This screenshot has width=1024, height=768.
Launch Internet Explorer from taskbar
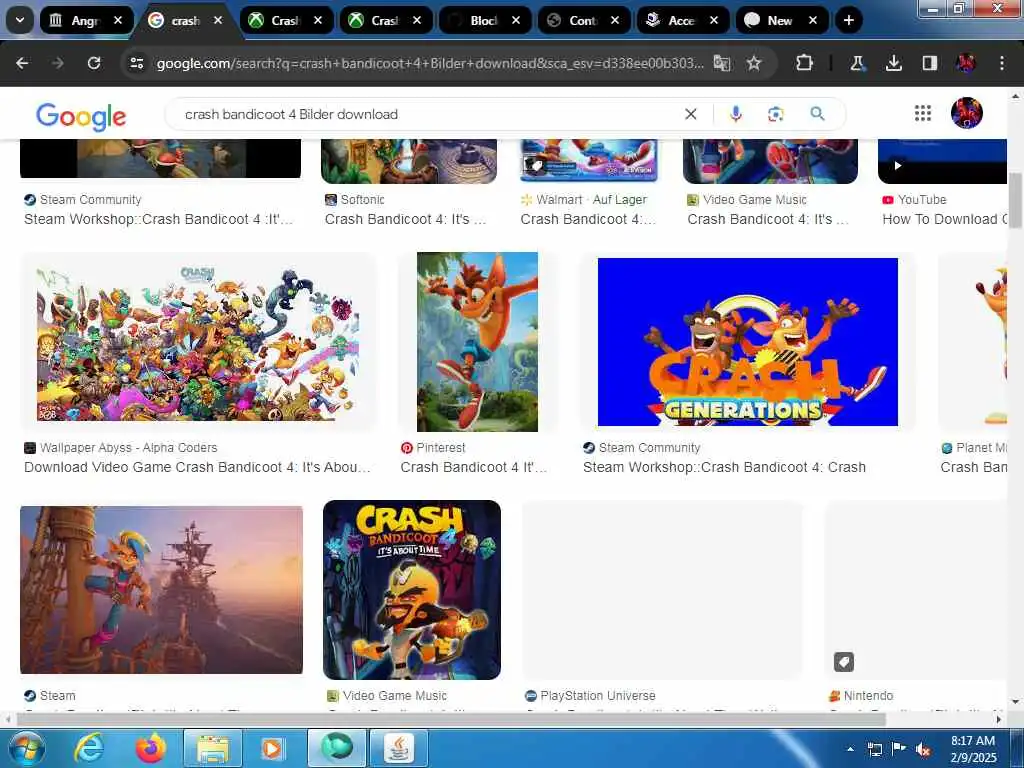pos(88,748)
